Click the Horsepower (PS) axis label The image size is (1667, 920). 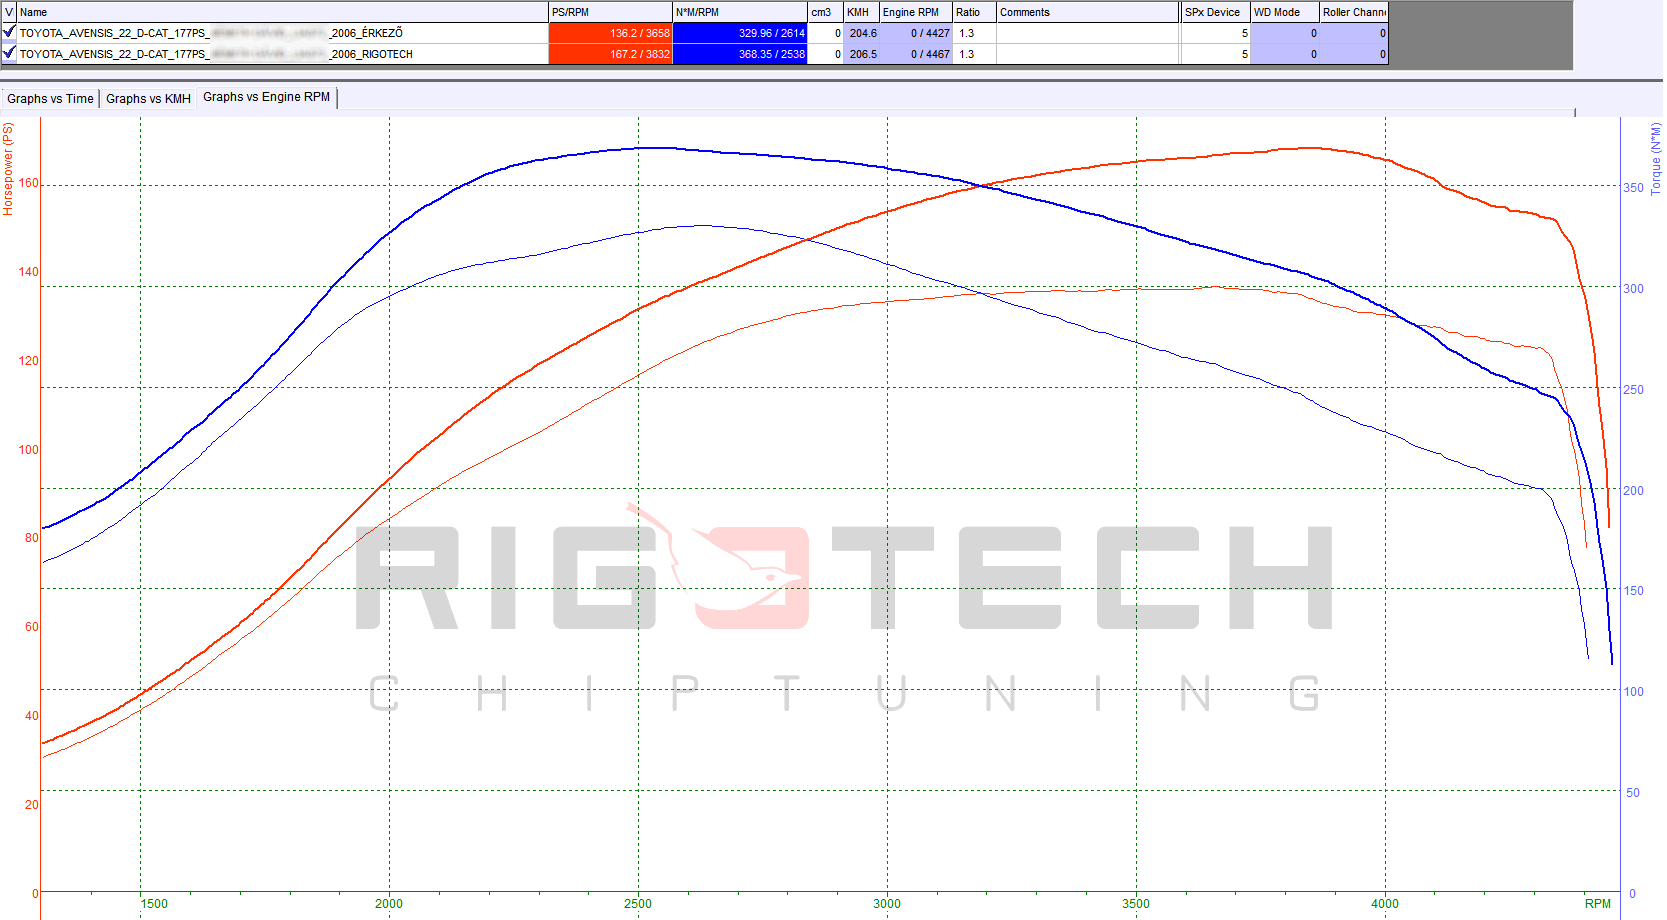(8, 169)
